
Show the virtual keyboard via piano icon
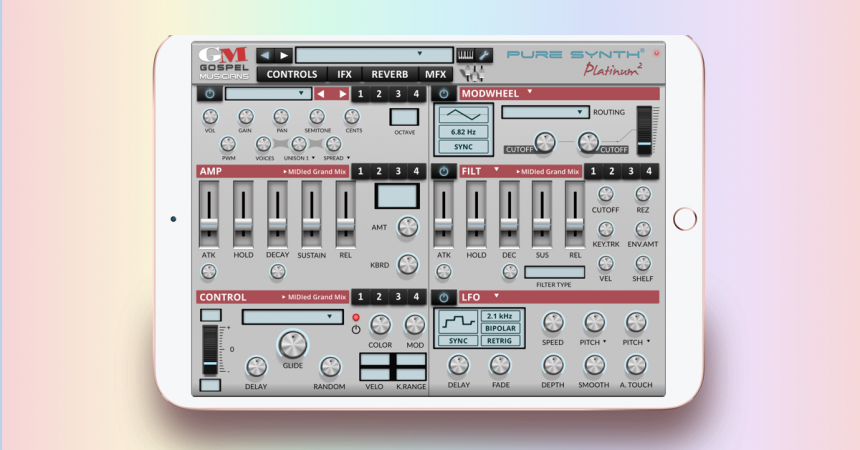tap(466, 54)
